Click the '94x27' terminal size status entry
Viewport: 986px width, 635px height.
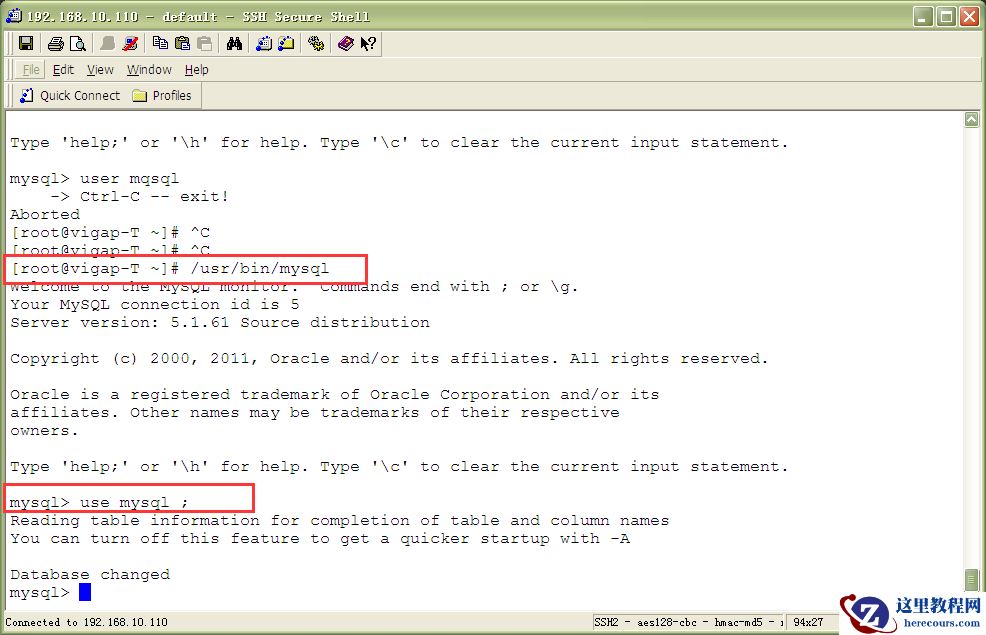click(x=809, y=622)
